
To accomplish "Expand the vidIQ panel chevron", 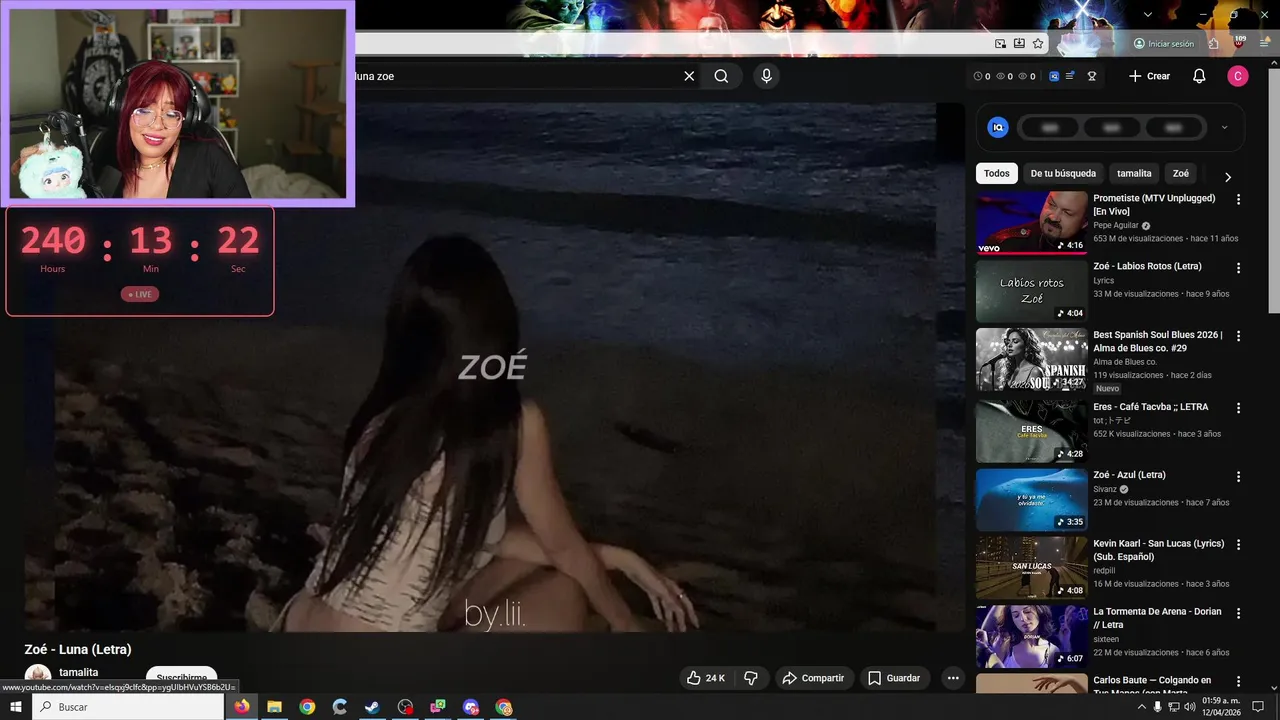I will (x=1224, y=127).
